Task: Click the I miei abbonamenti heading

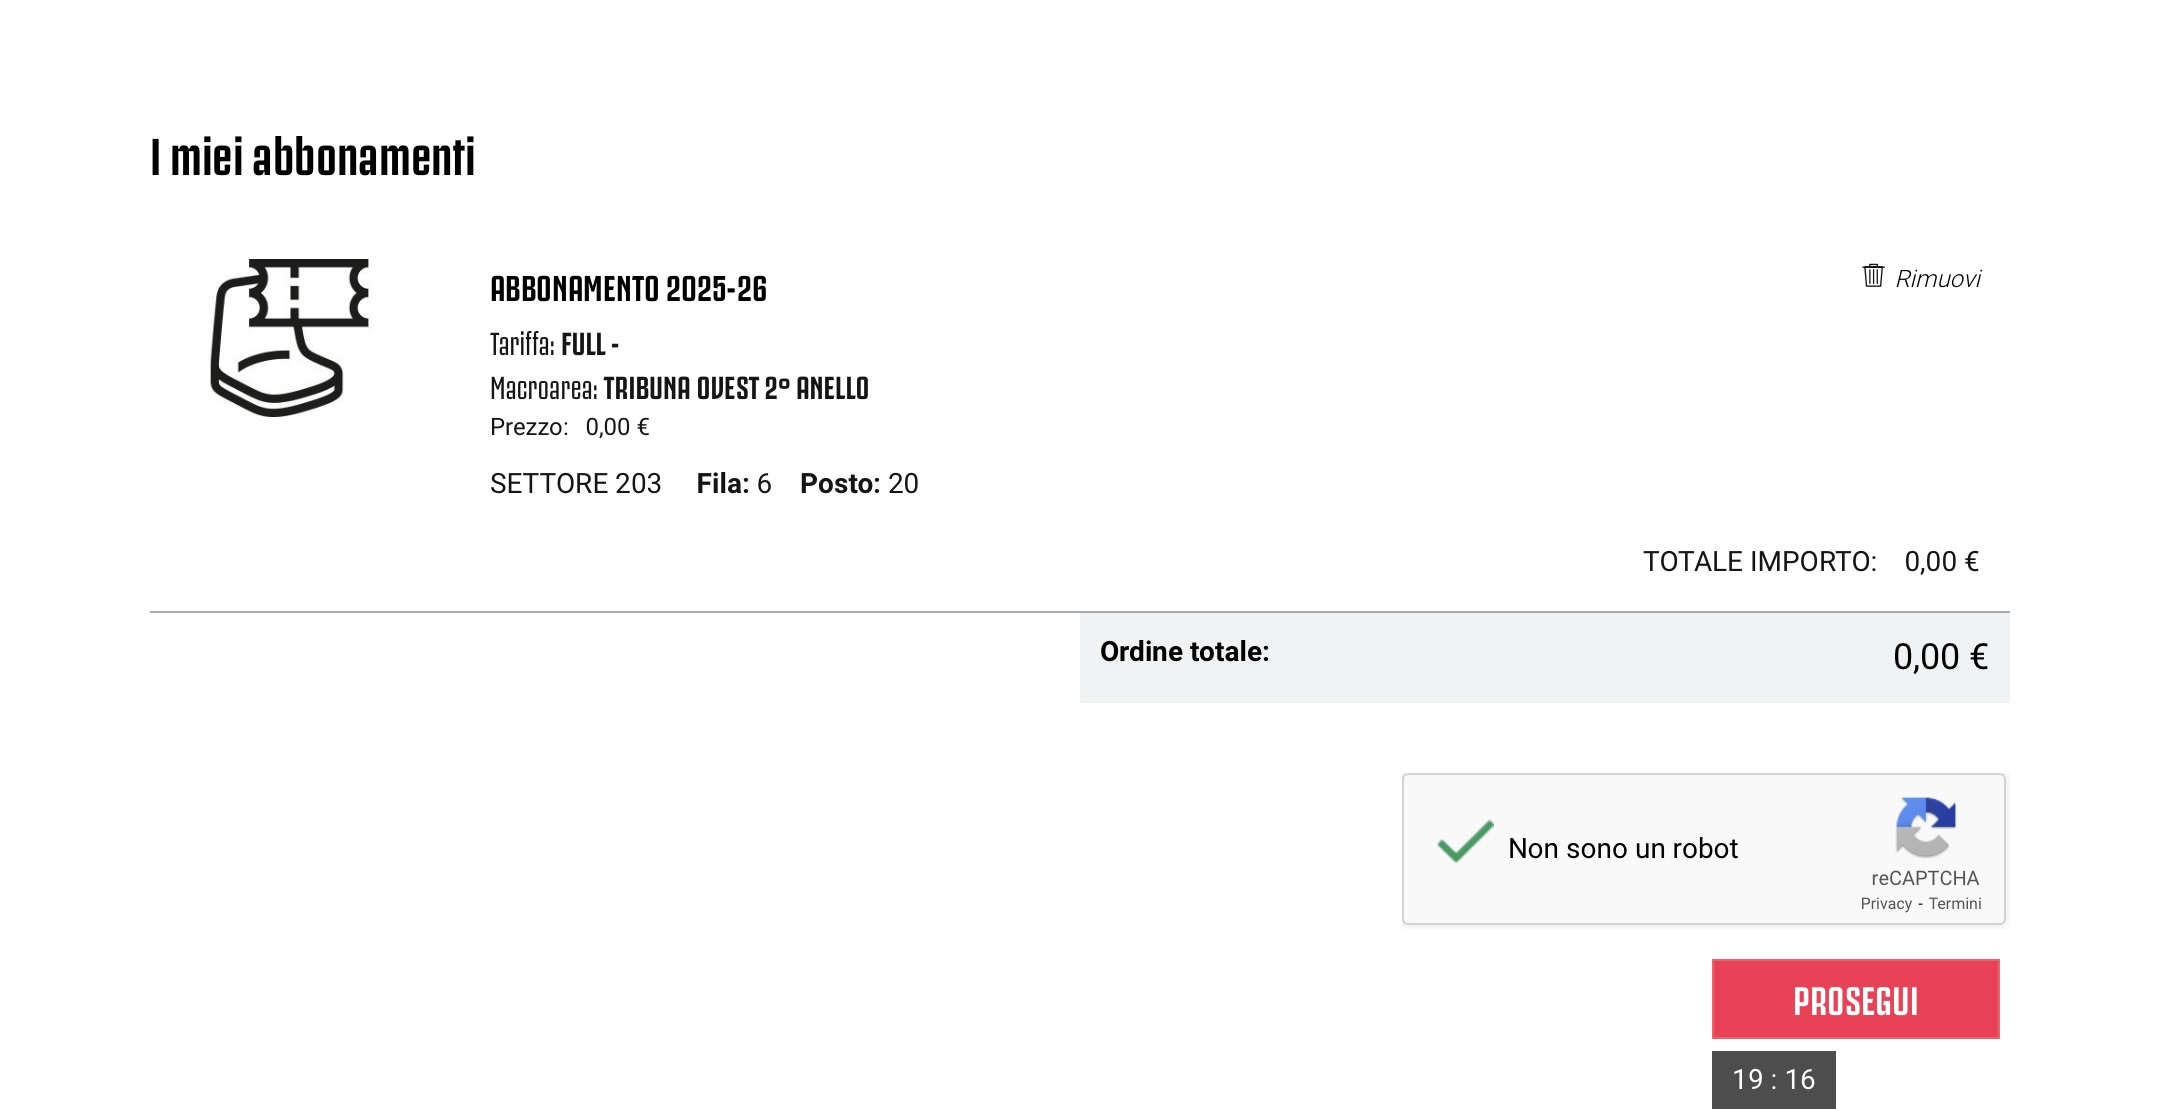Action: click(313, 157)
